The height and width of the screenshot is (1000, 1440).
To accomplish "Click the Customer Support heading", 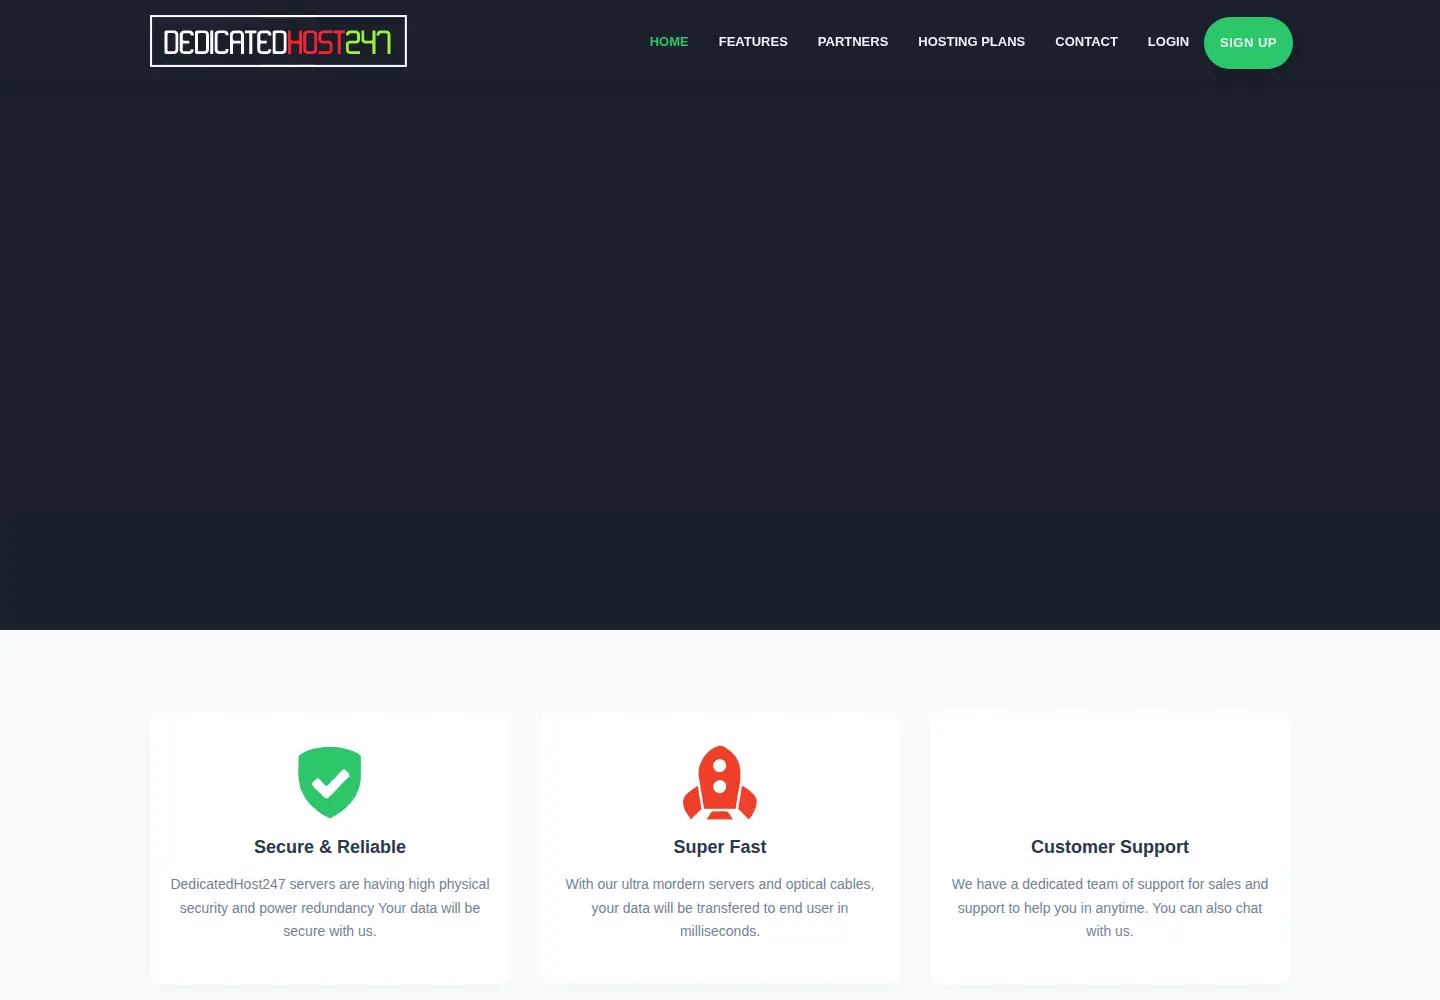I will (1110, 847).
